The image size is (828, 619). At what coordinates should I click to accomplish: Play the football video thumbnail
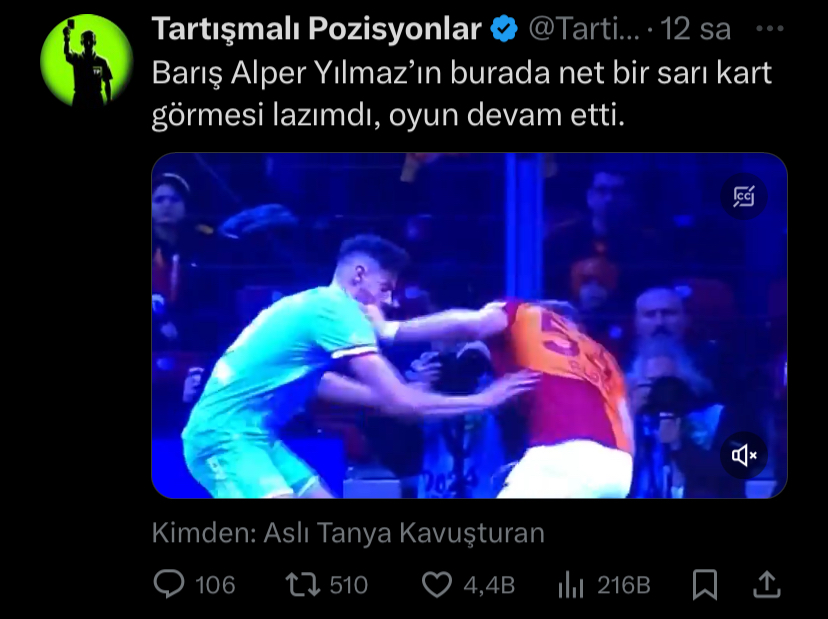click(469, 325)
